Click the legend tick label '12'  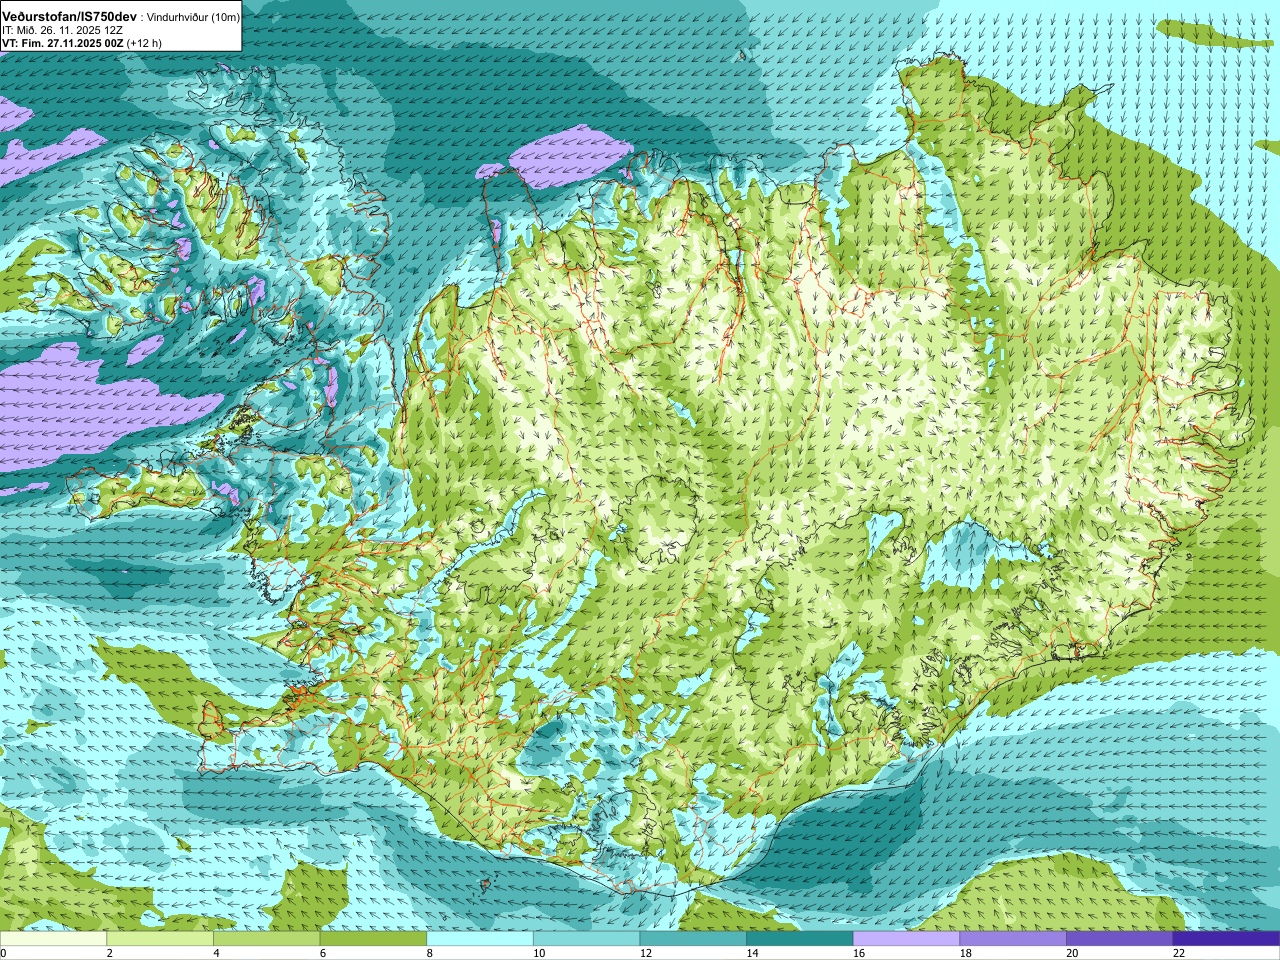[x=646, y=953]
